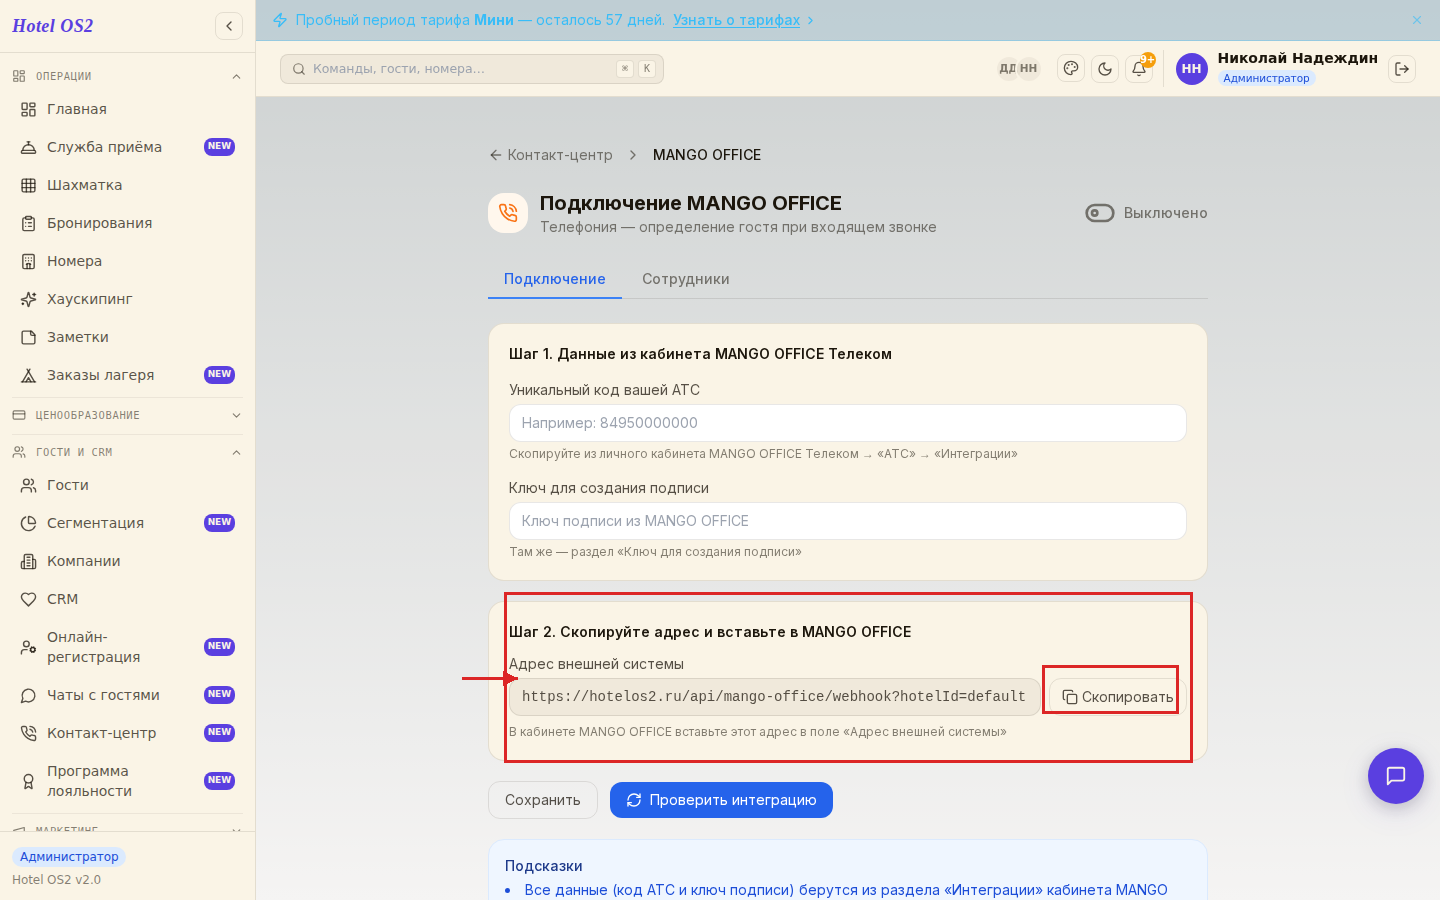The image size is (1440, 900).
Task: Copy the webhook address with Скопировать
Action: (1117, 697)
